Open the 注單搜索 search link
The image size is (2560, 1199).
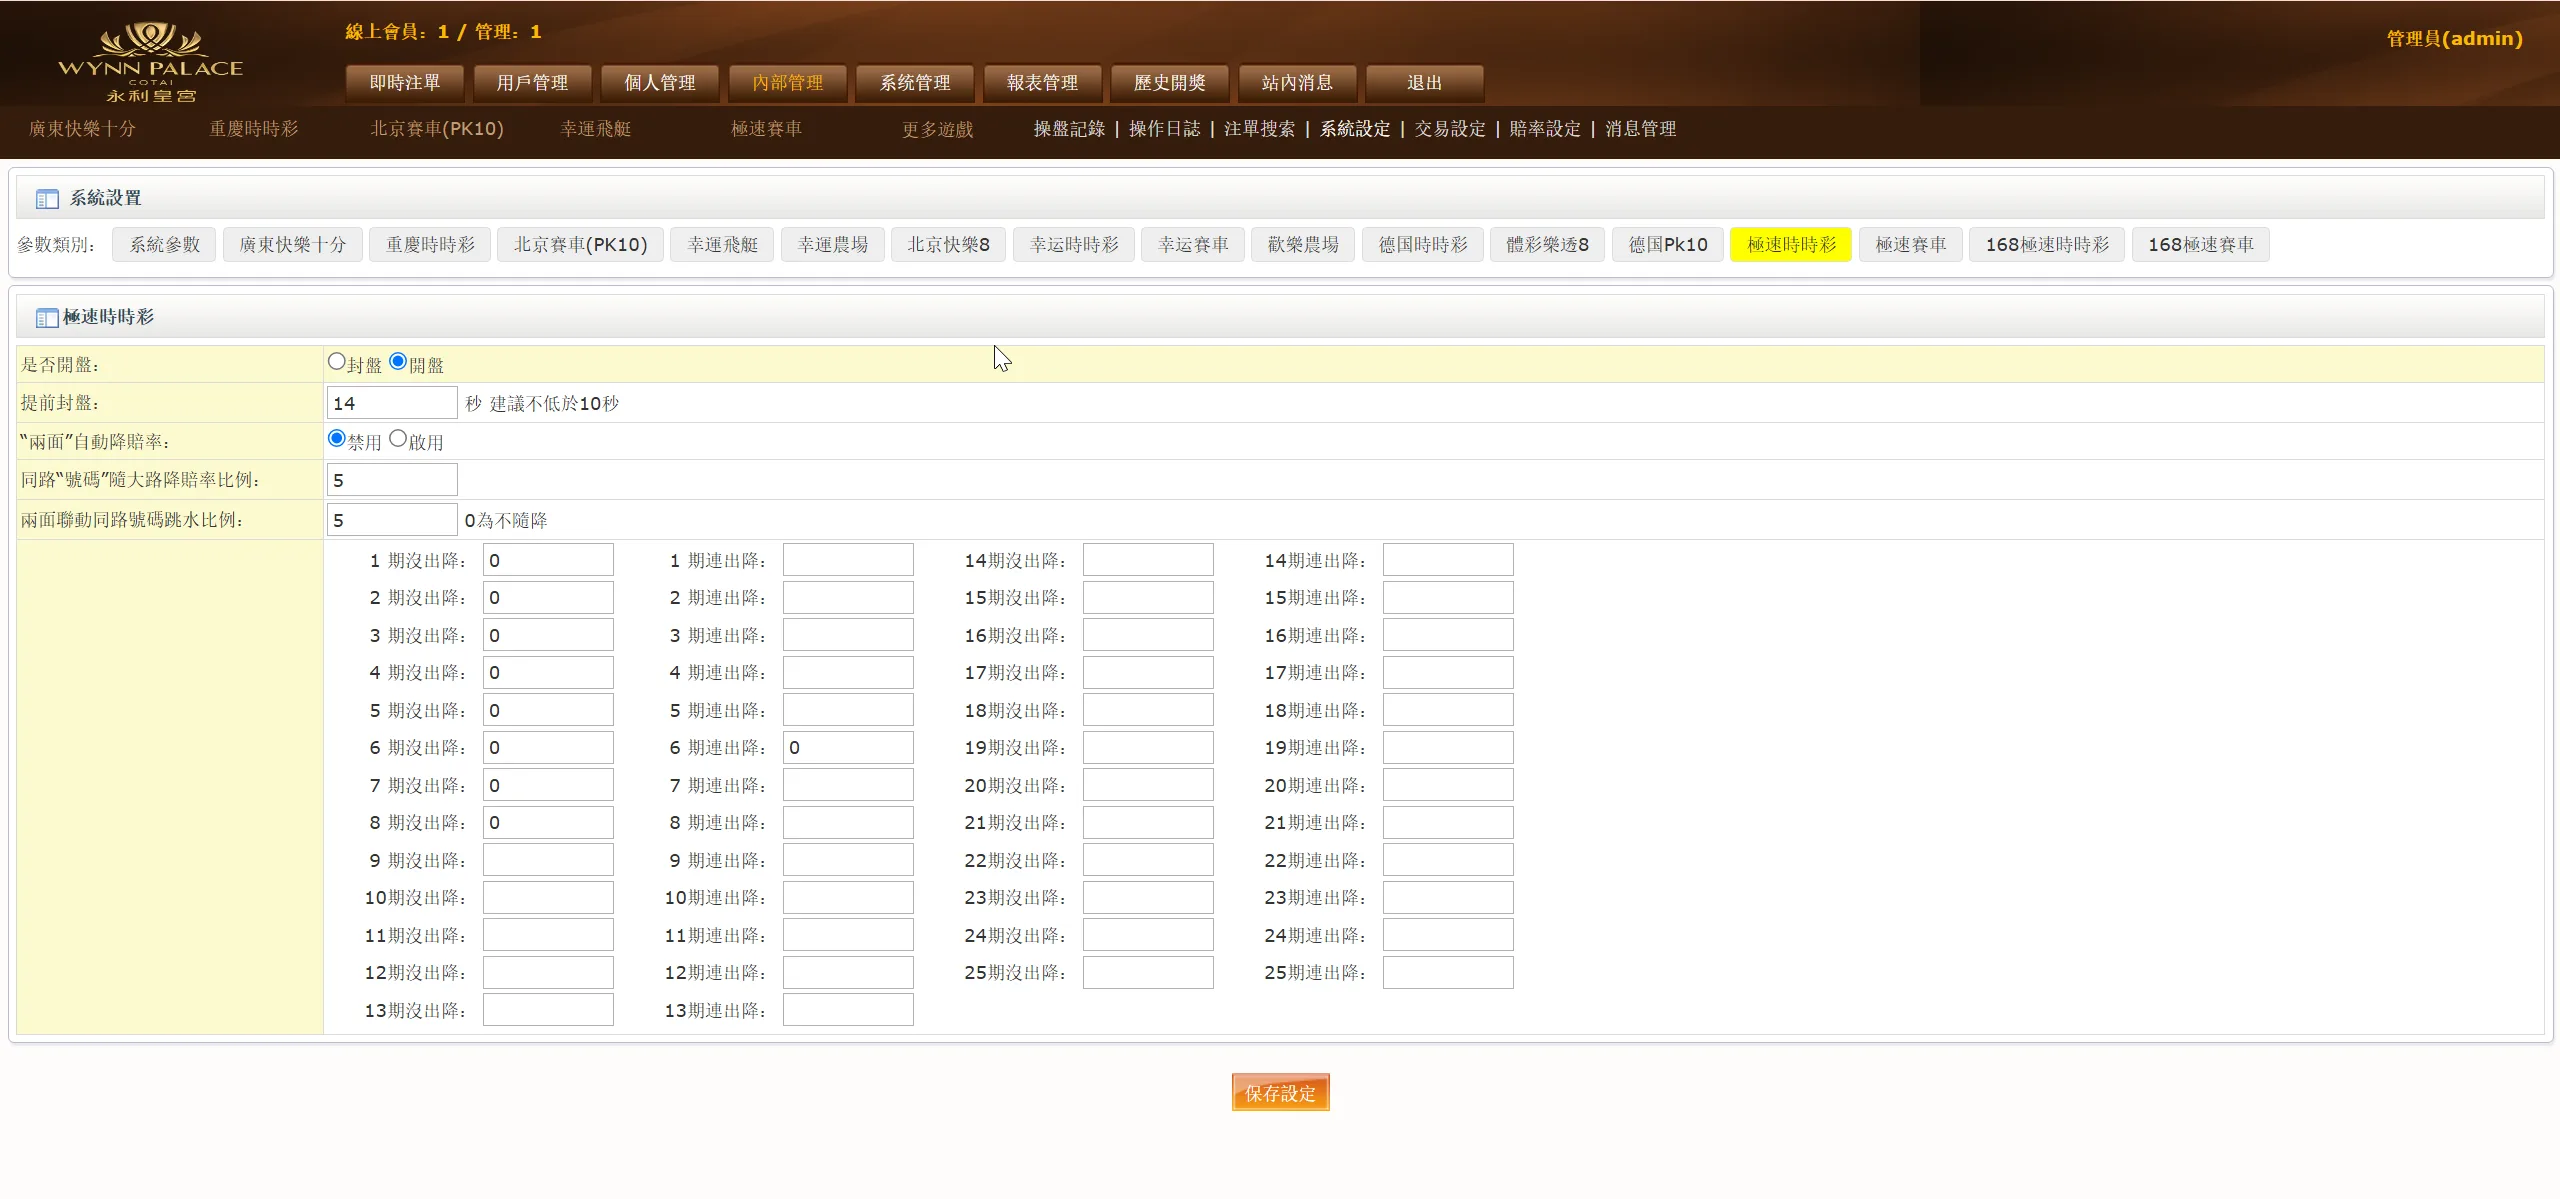pos(1259,129)
